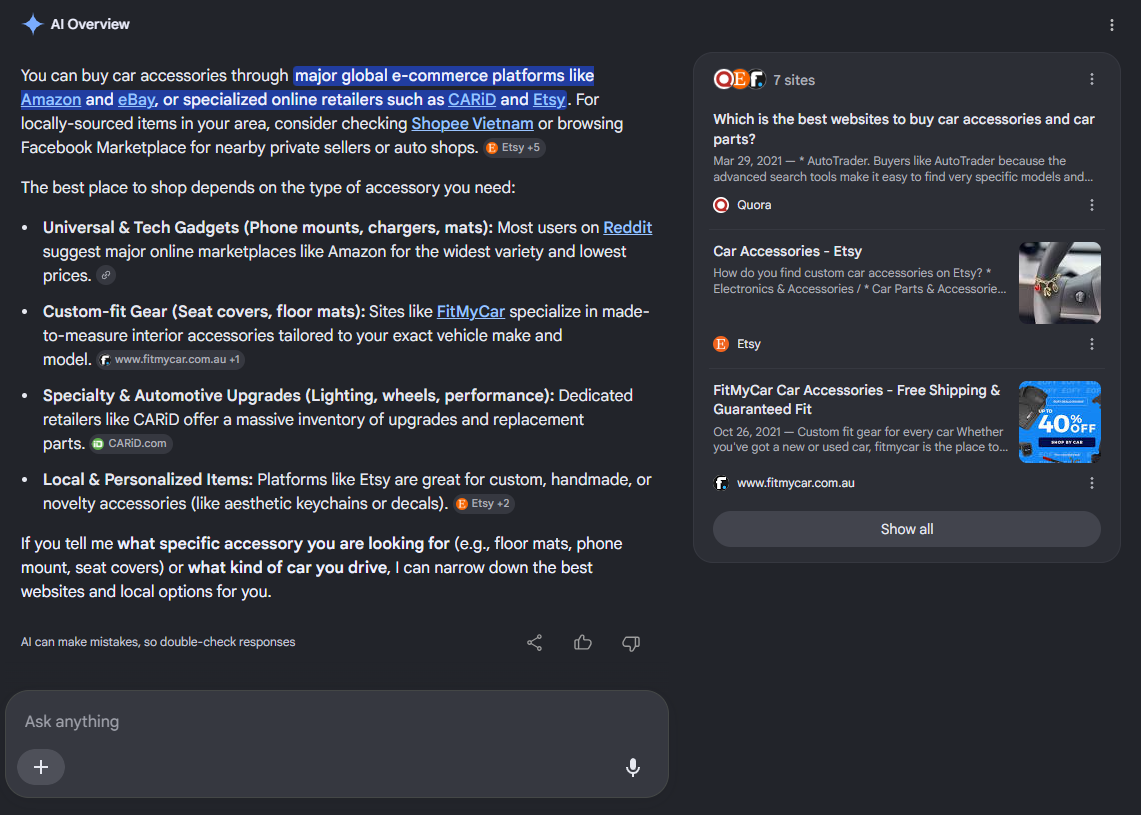Open the three-dot options for the Etsy source
This screenshot has height=815, width=1141.
point(1092,344)
